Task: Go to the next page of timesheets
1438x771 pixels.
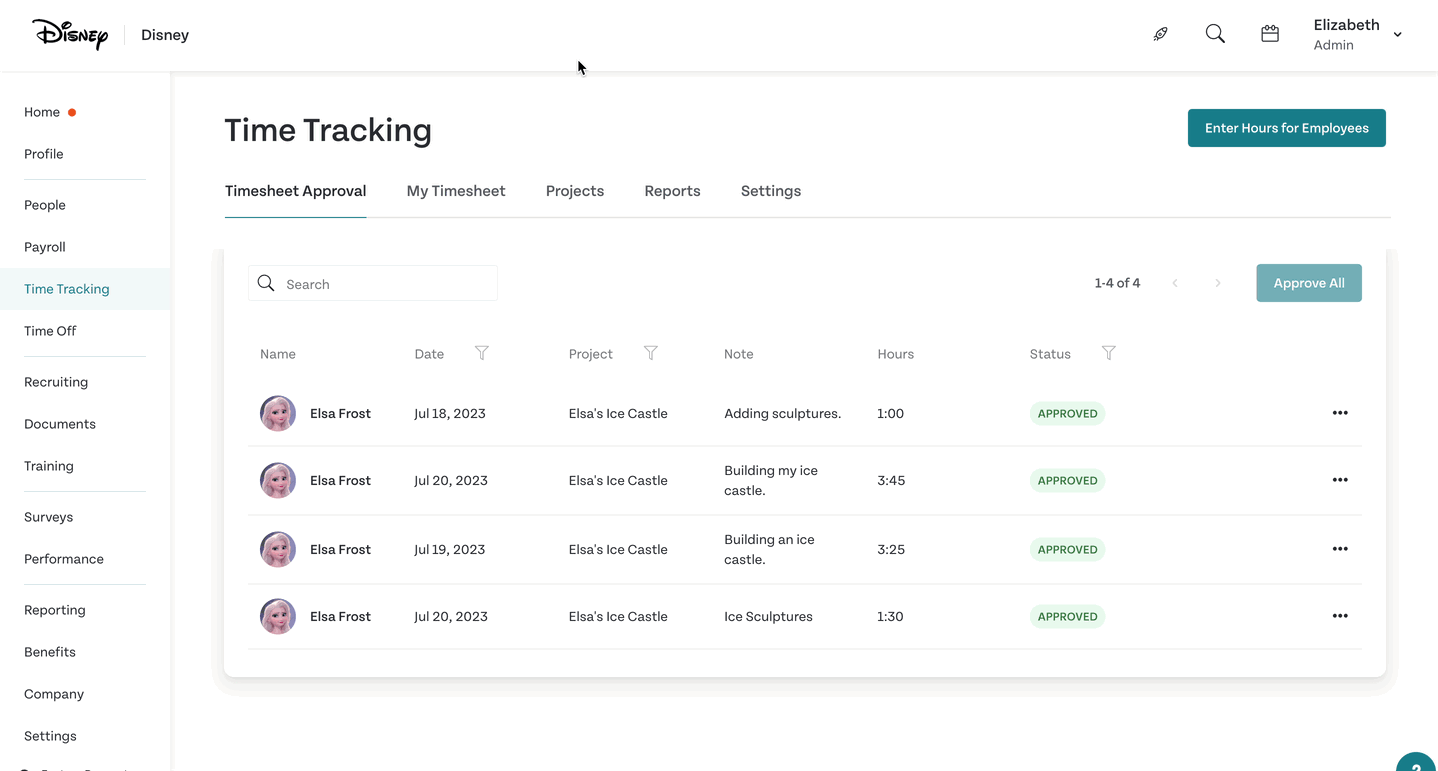Action: pyautogui.click(x=1218, y=283)
